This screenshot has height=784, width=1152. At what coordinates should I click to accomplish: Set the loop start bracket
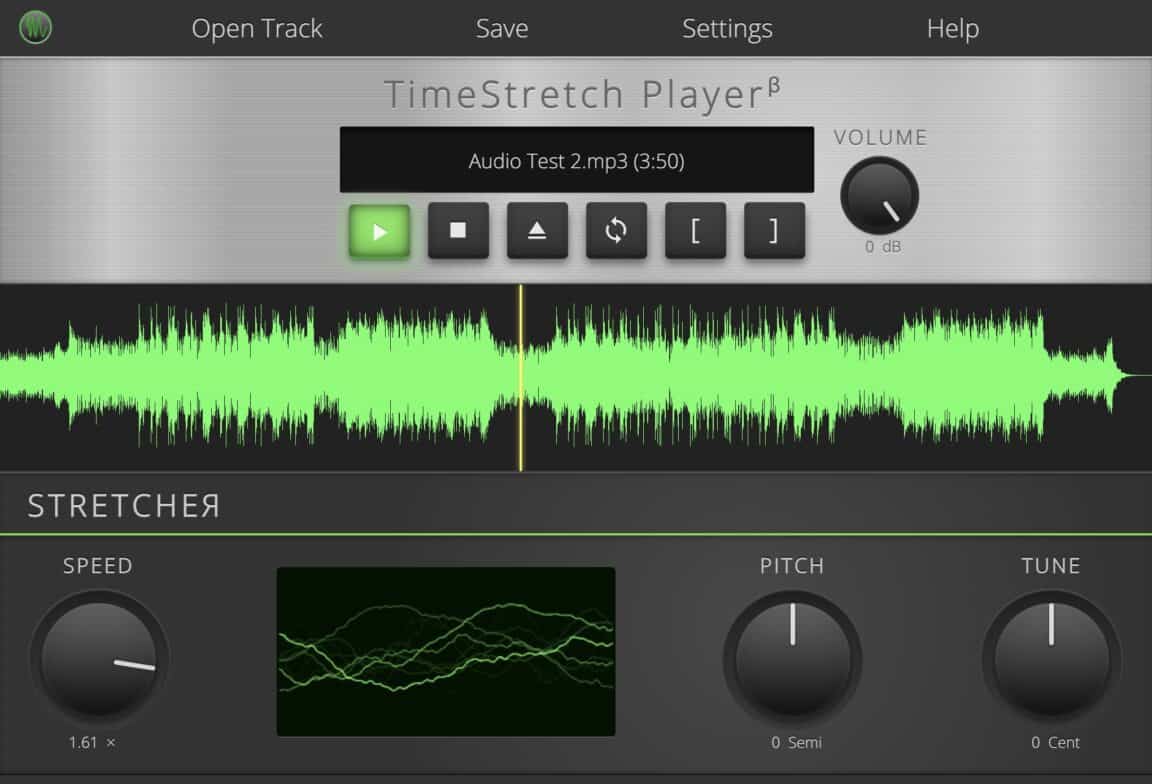tap(695, 230)
